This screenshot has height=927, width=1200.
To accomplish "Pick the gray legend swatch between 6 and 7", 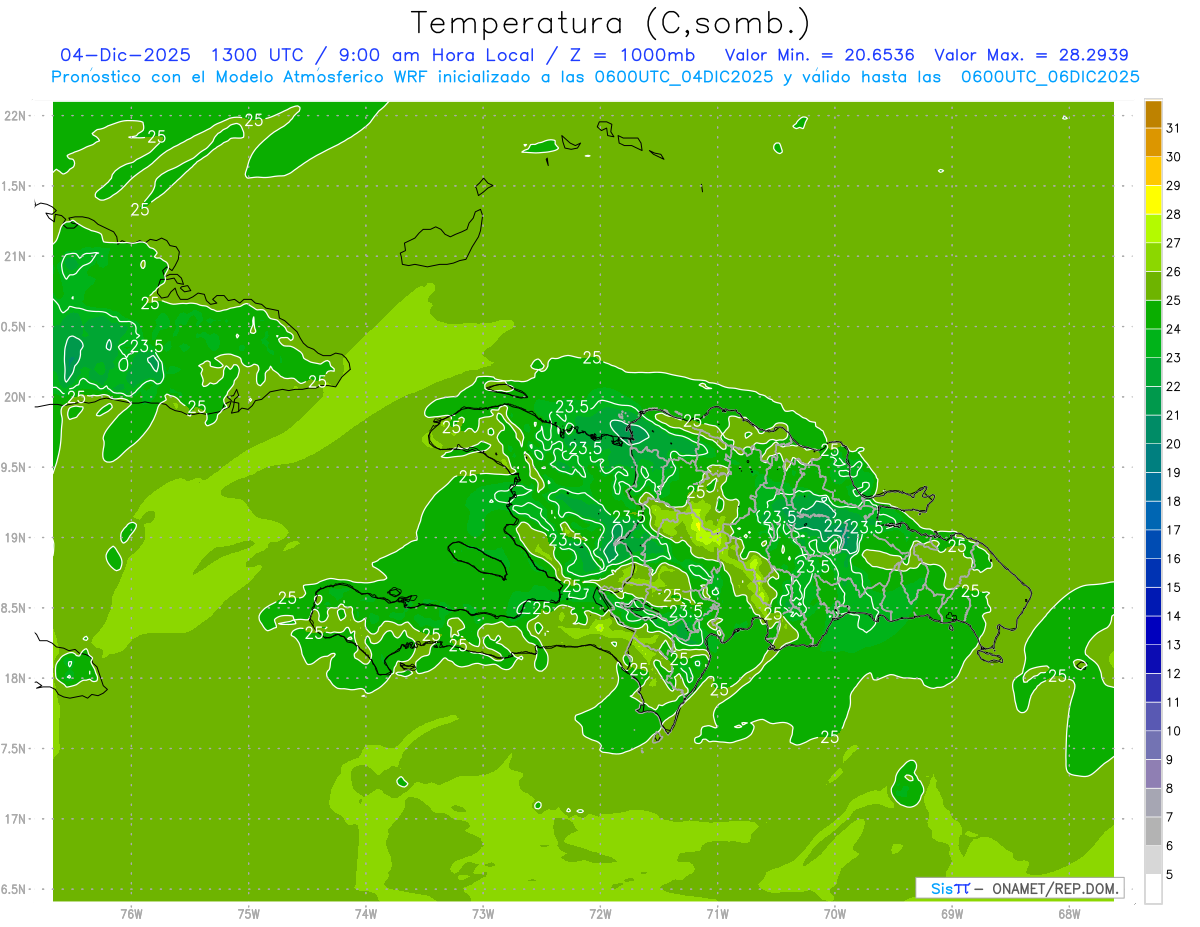I will pyautogui.click(x=1153, y=830).
